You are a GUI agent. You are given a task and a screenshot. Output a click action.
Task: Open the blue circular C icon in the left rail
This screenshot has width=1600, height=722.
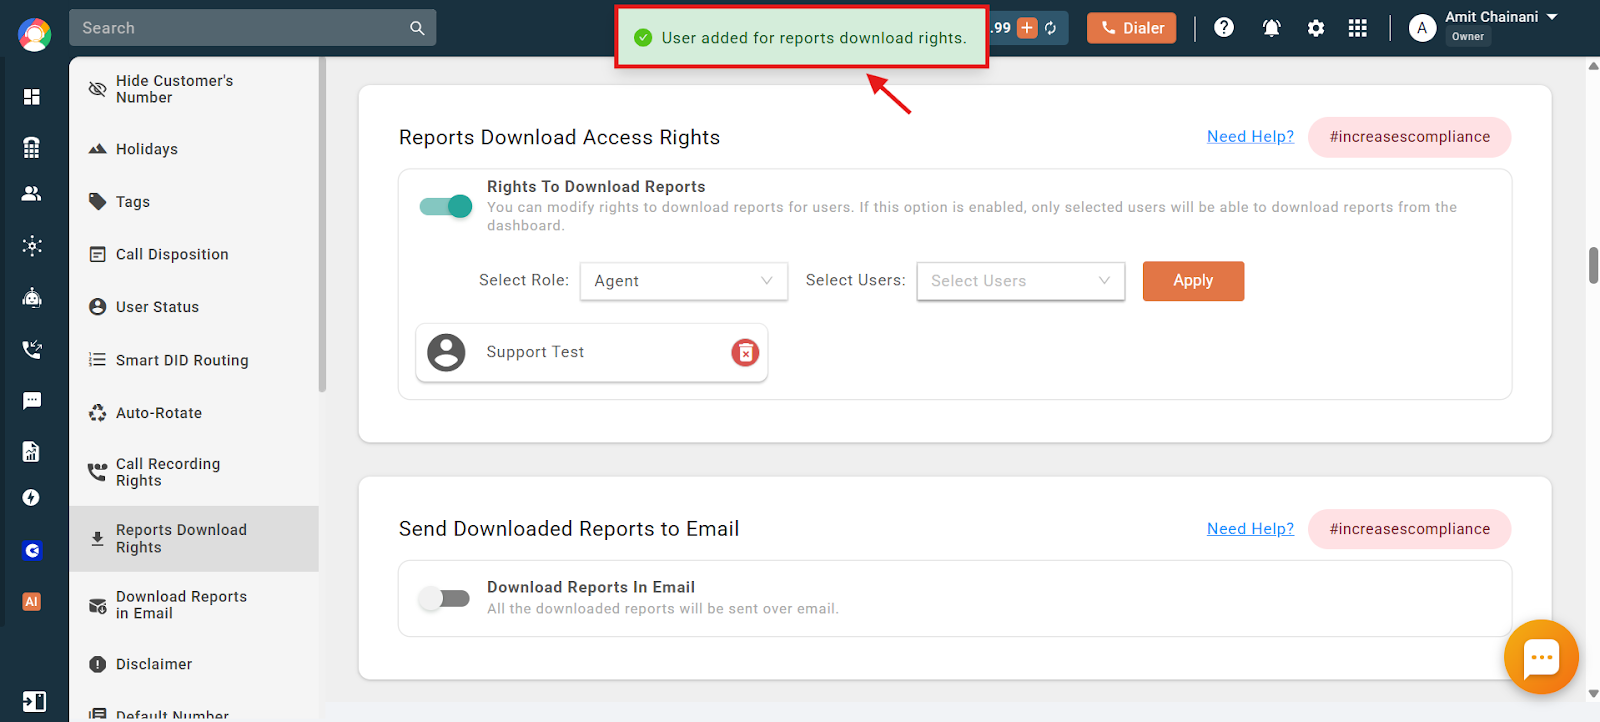[32, 550]
